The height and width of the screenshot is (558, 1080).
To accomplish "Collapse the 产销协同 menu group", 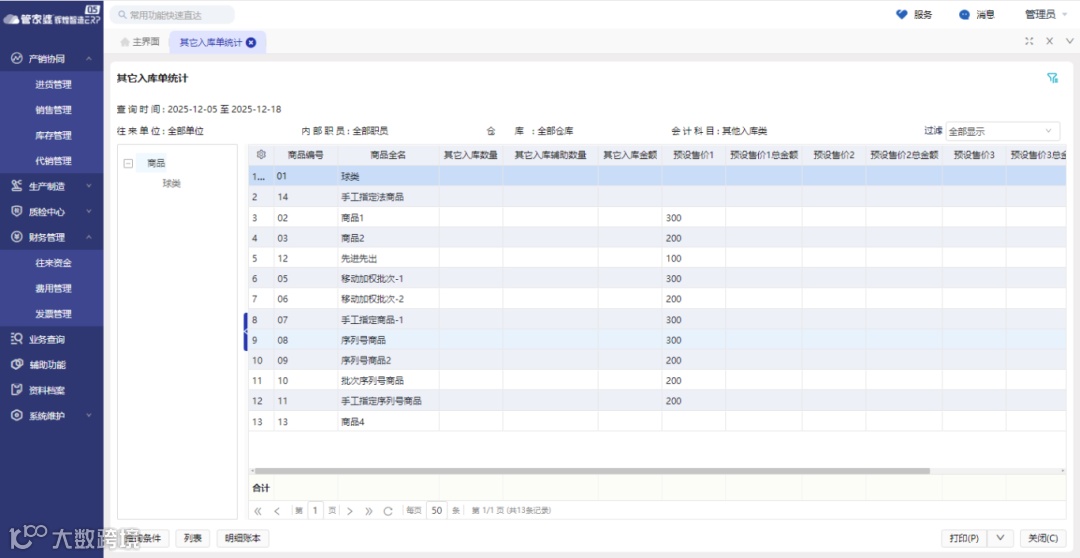I will [x=89, y=59].
